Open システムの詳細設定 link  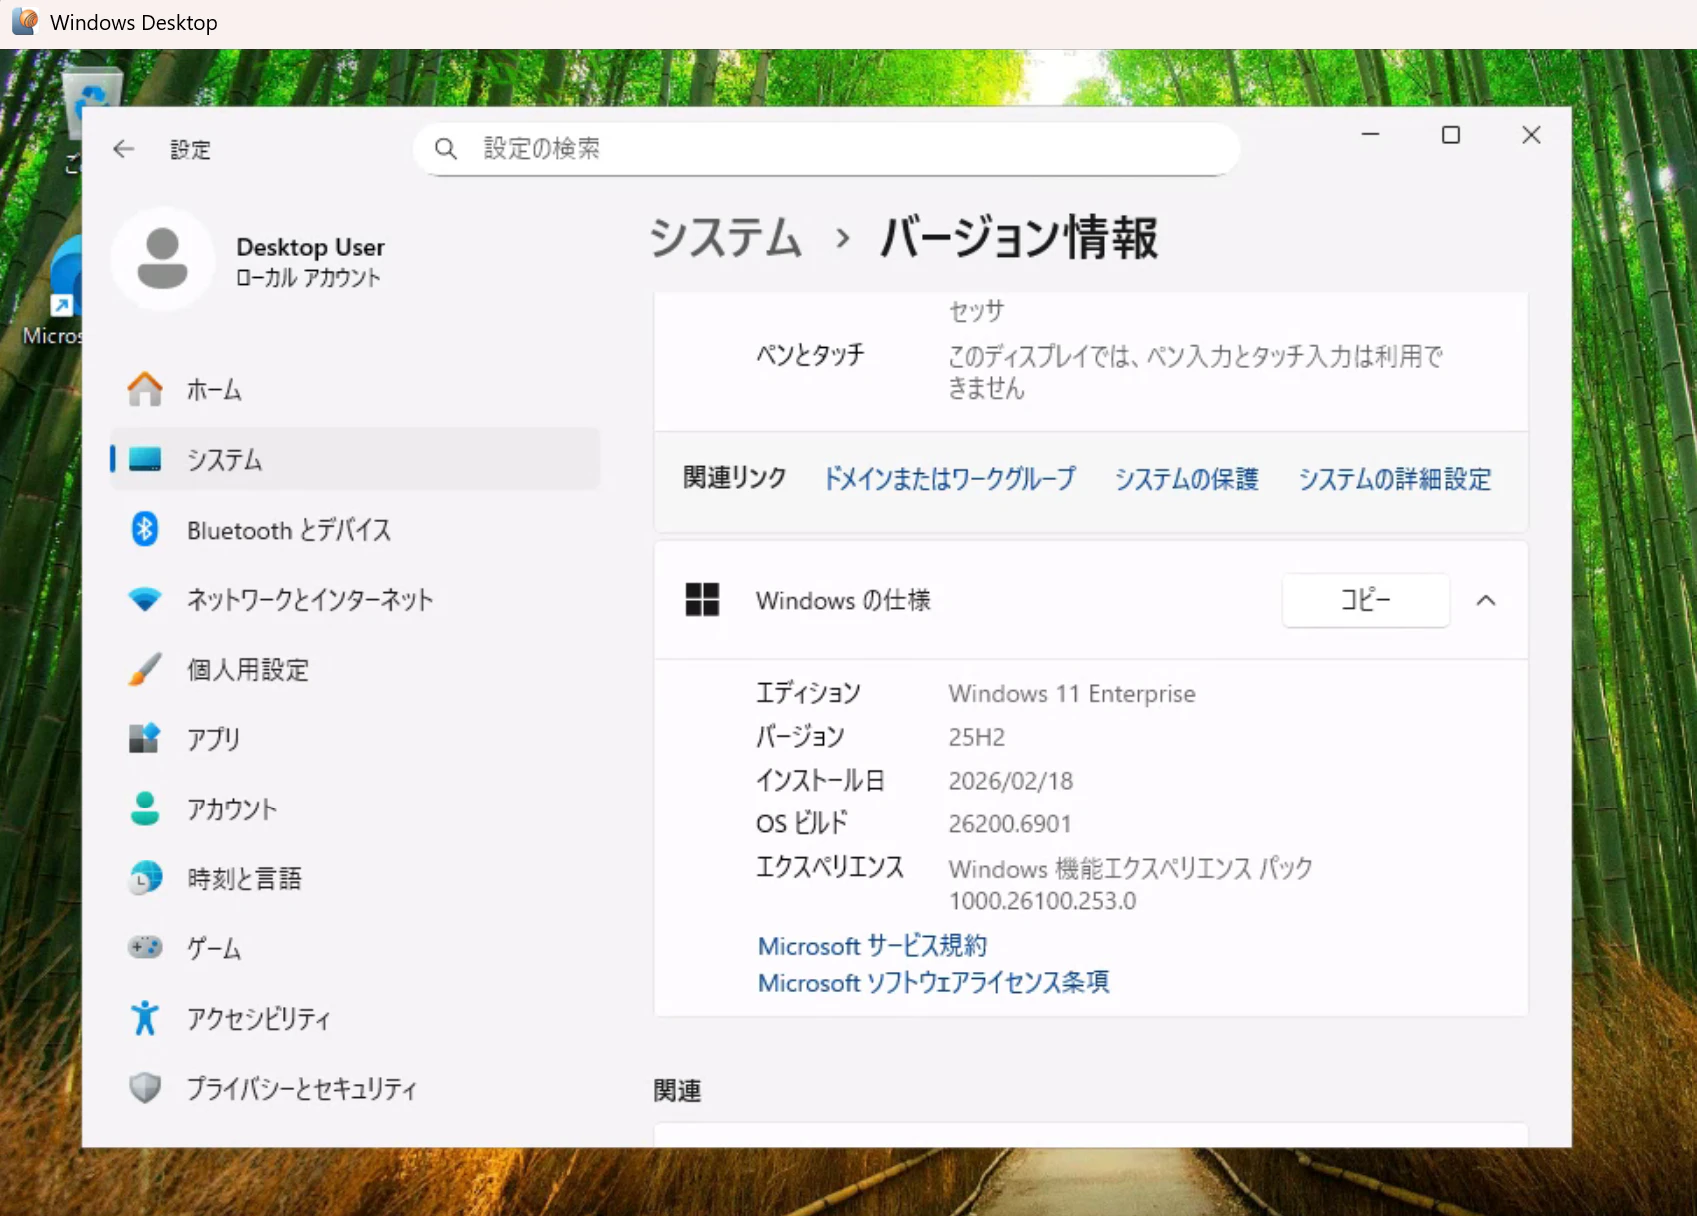coord(1395,479)
